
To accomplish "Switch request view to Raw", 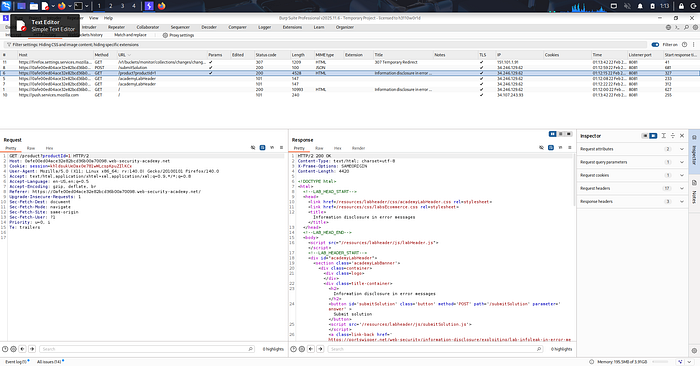I will (x=31, y=148).
